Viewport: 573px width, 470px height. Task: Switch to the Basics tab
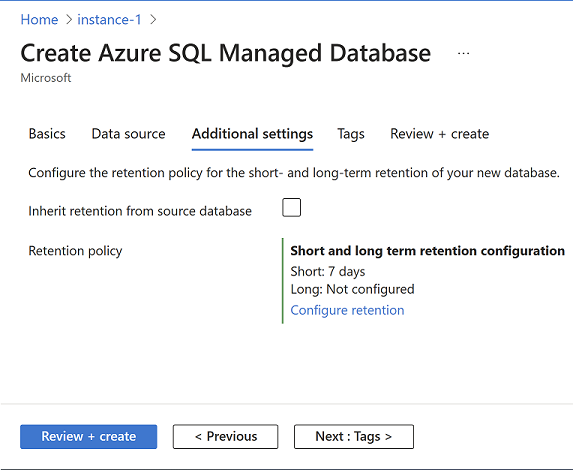coord(47,134)
